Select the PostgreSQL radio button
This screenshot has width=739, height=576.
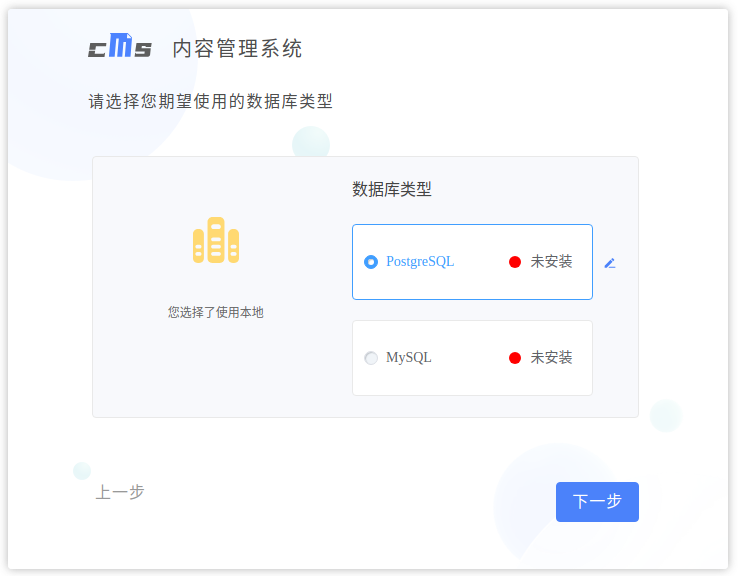(371, 262)
